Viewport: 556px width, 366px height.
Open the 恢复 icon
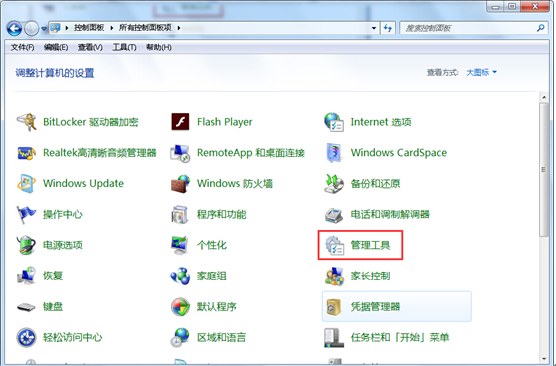[x=27, y=276]
